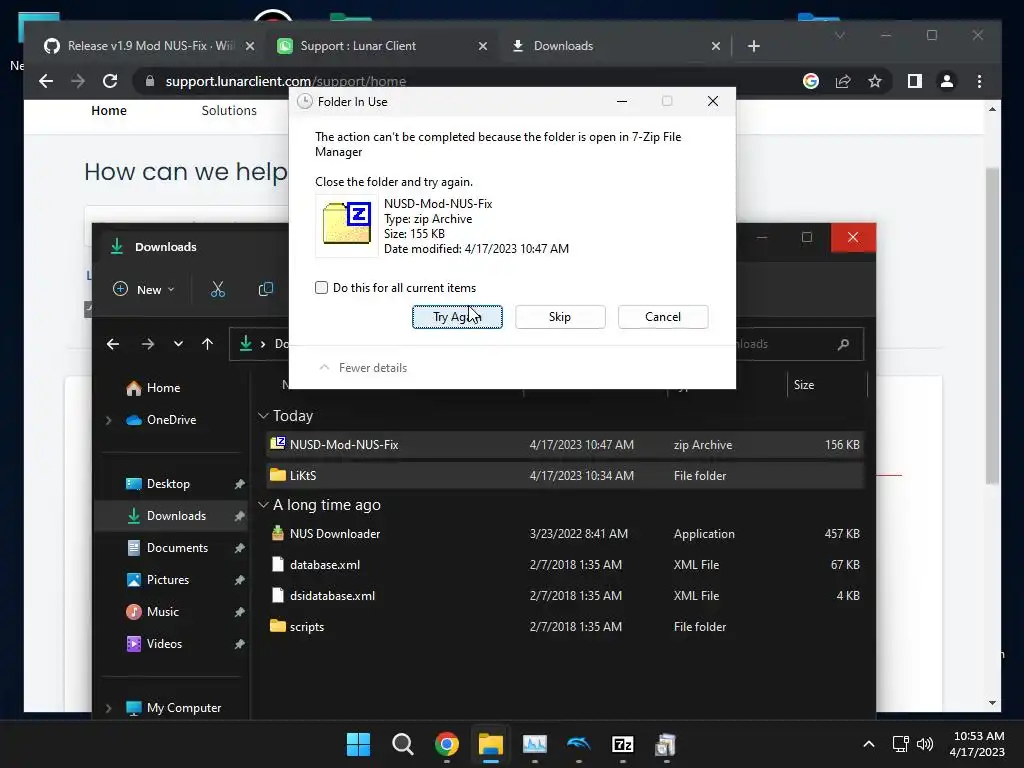The width and height of the screenshot is (1024, 768).
Task: Click Skip in Folder In Use dialog
Action: (x=560, y=317)
